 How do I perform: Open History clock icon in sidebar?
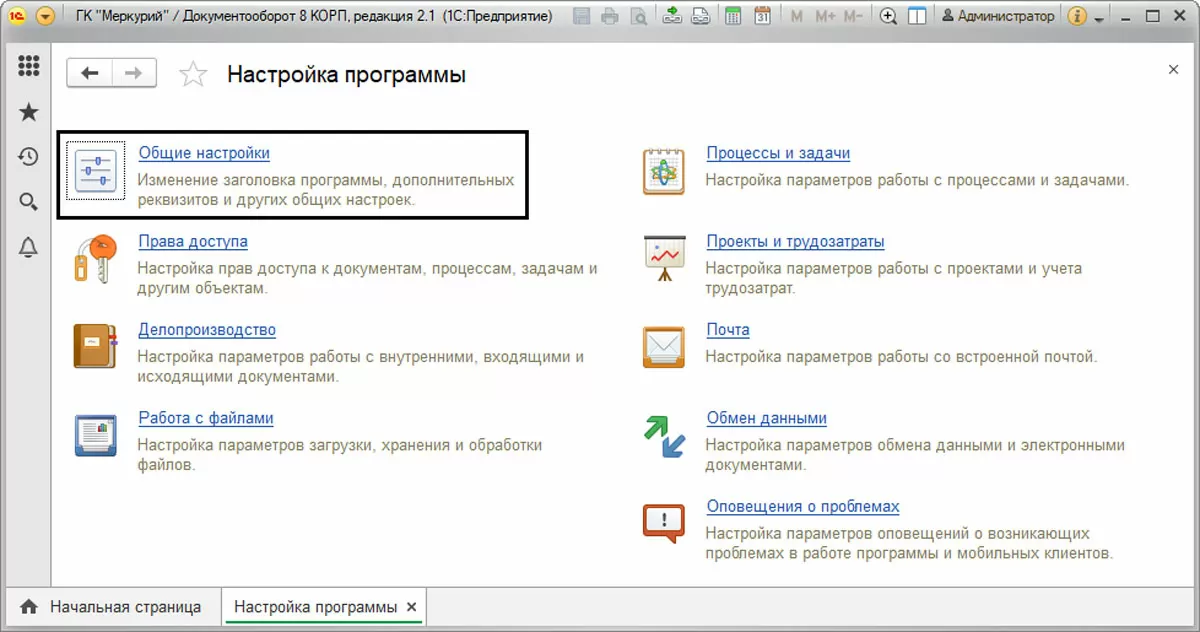(x=29, y=157)
